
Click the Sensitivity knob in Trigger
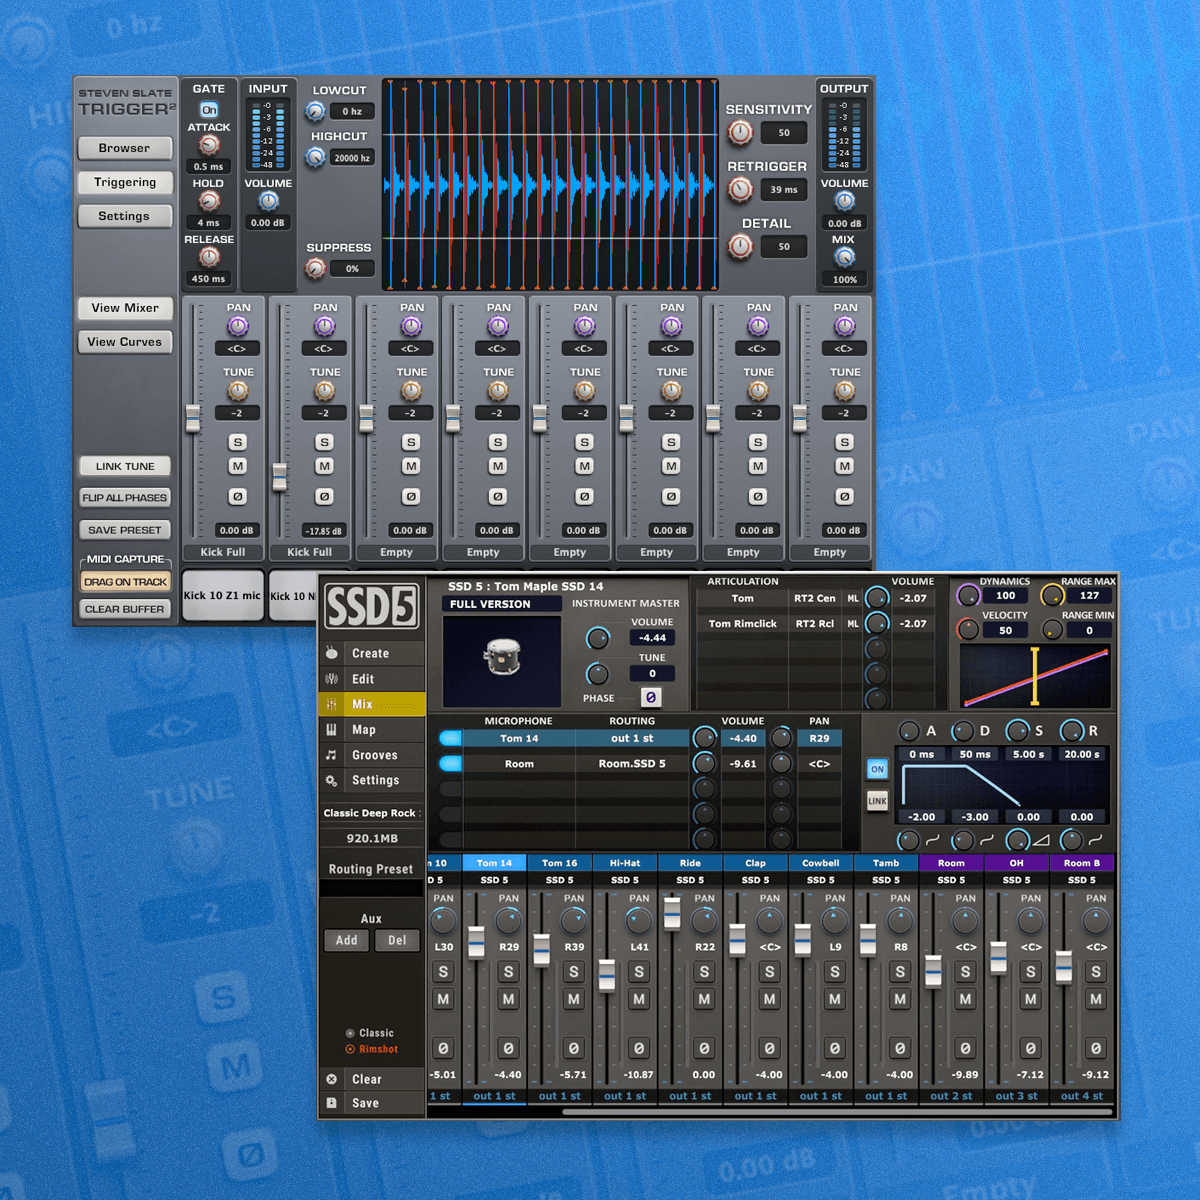(740, 132)
